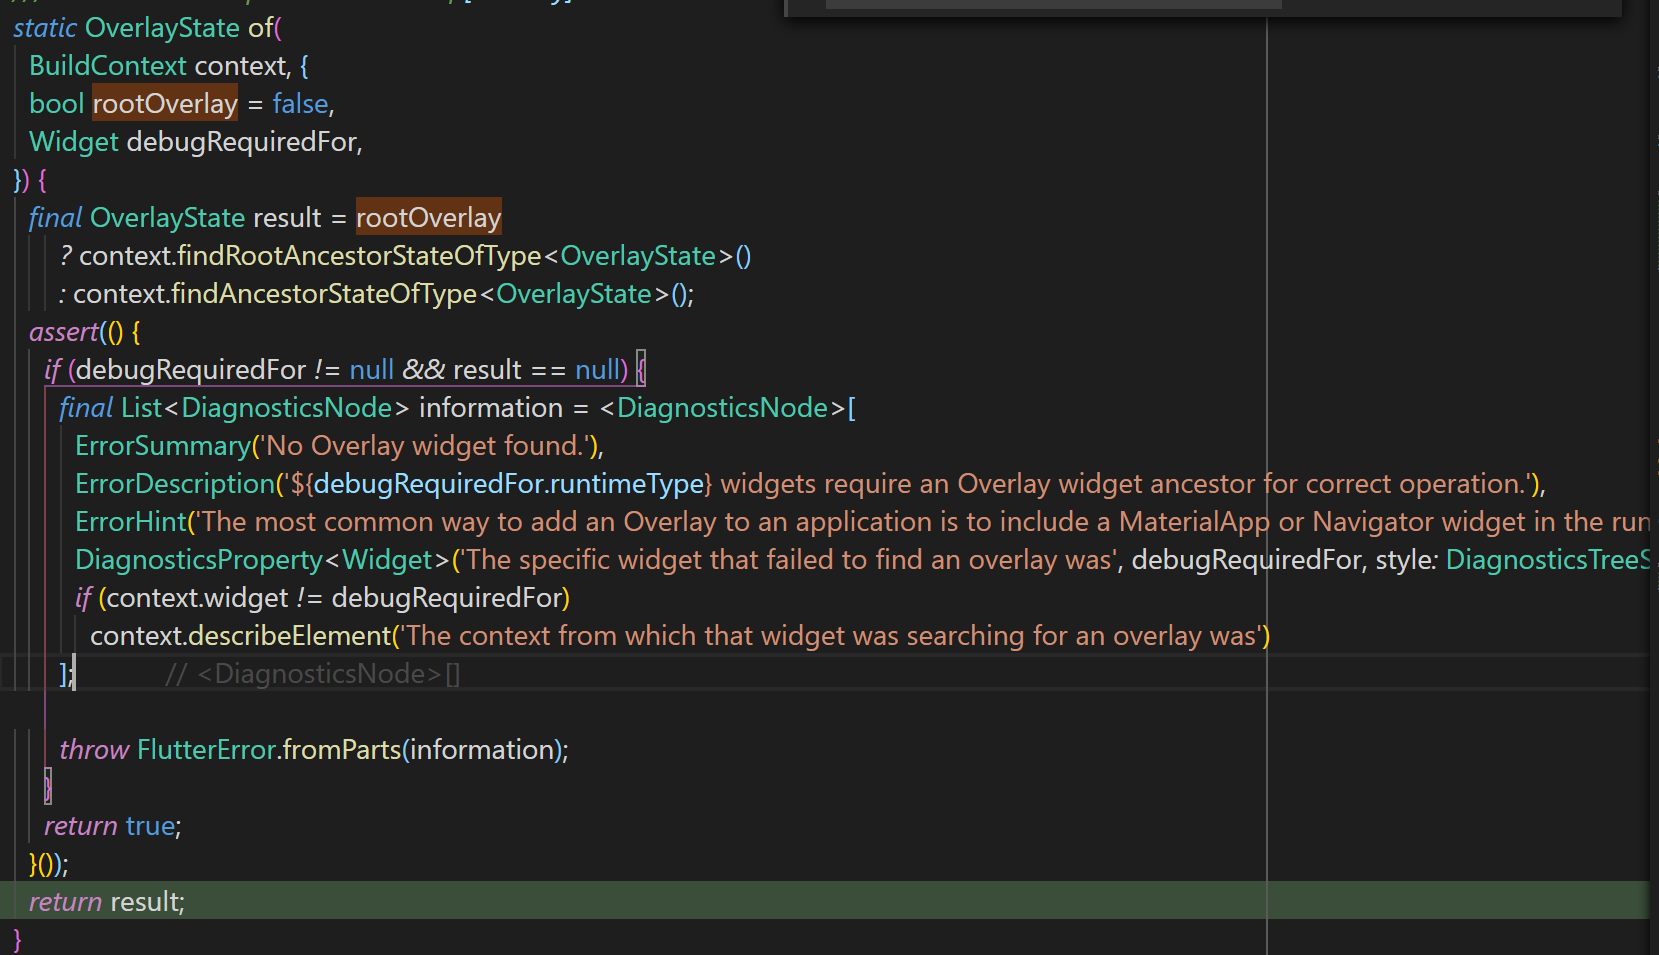Image resolution: width=1659 pixels, height=955 pixels.
Task: Click 'result' in the highlighted return line
Action: click(144, 902)
